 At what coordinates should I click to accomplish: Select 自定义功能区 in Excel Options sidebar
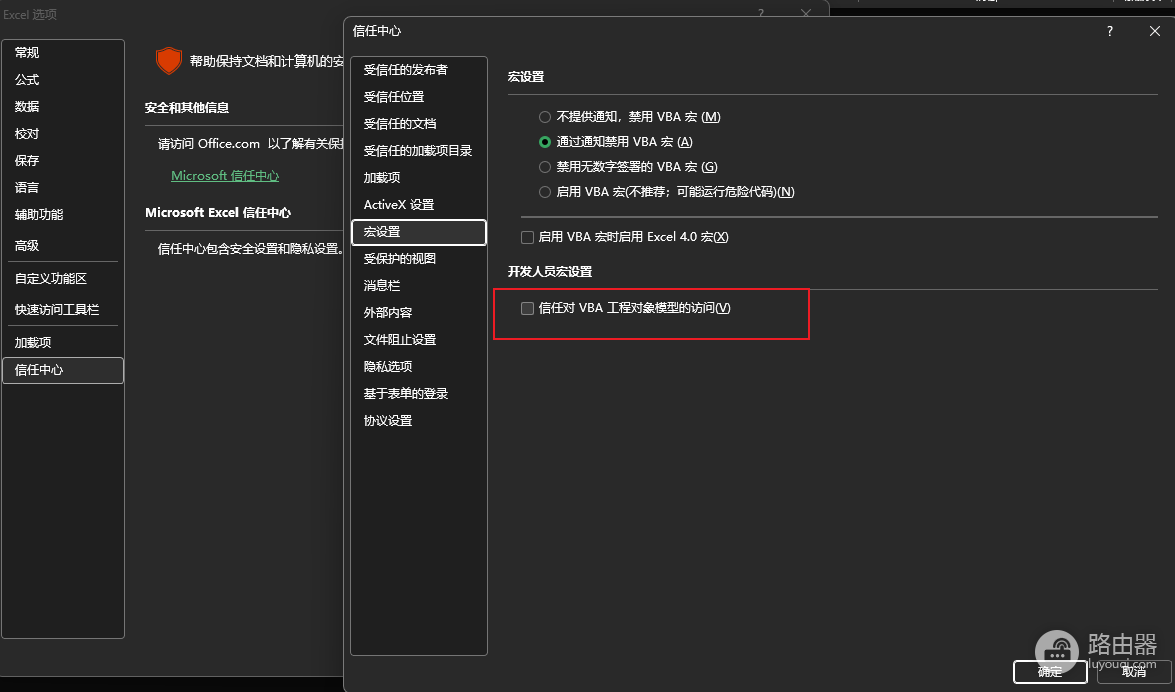(x=63, y=279)
